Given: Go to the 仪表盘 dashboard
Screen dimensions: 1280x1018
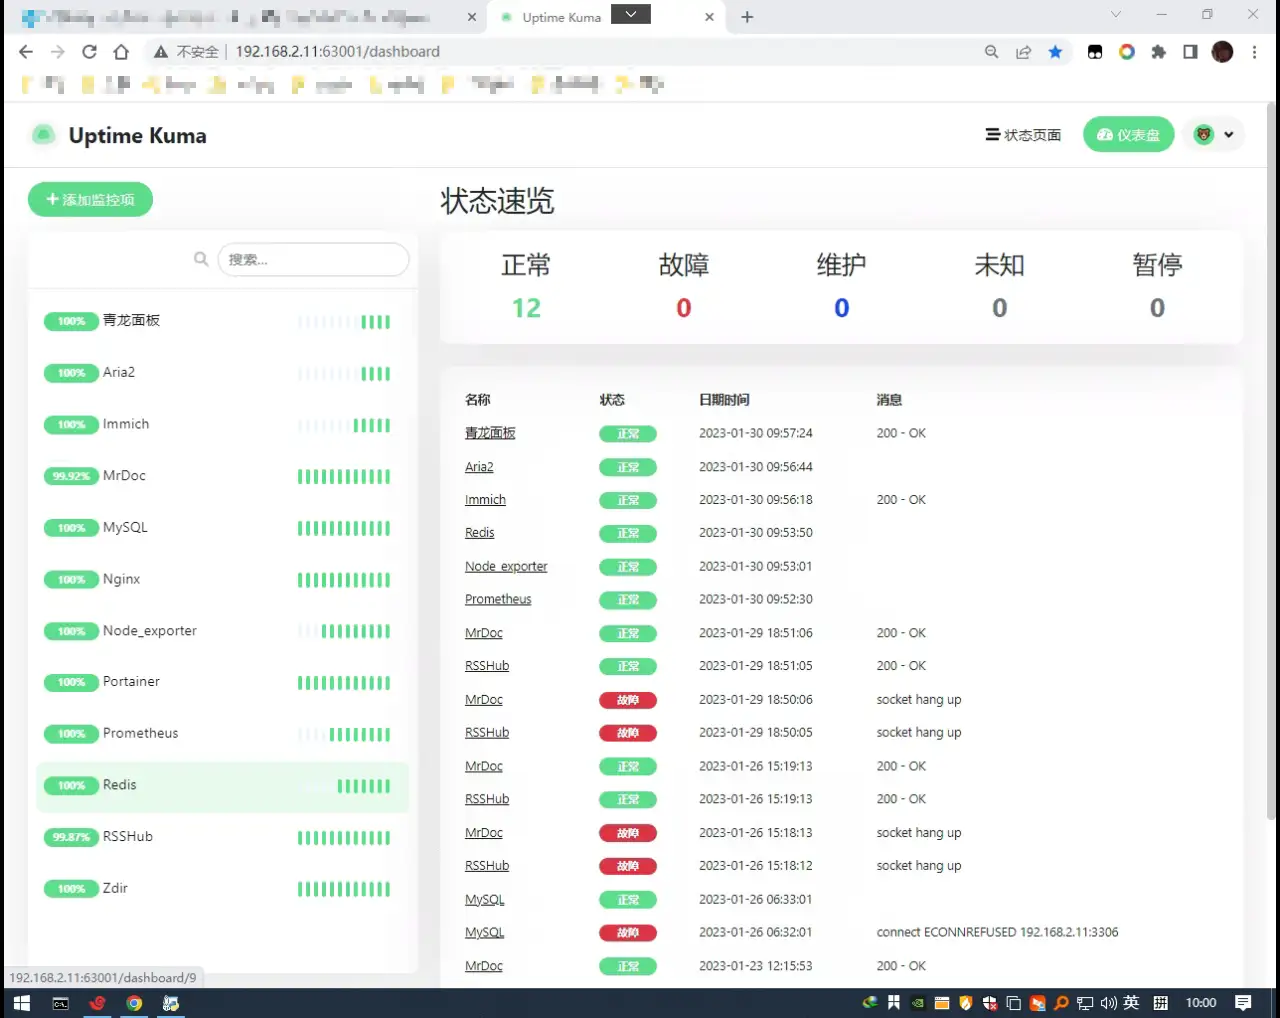Looking at the screenshot, I should 1129,135.
